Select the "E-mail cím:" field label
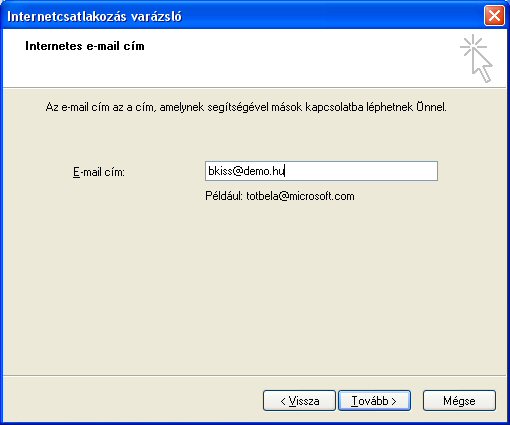The width and height of the screenshot is (510, 425). coord(99,172)
